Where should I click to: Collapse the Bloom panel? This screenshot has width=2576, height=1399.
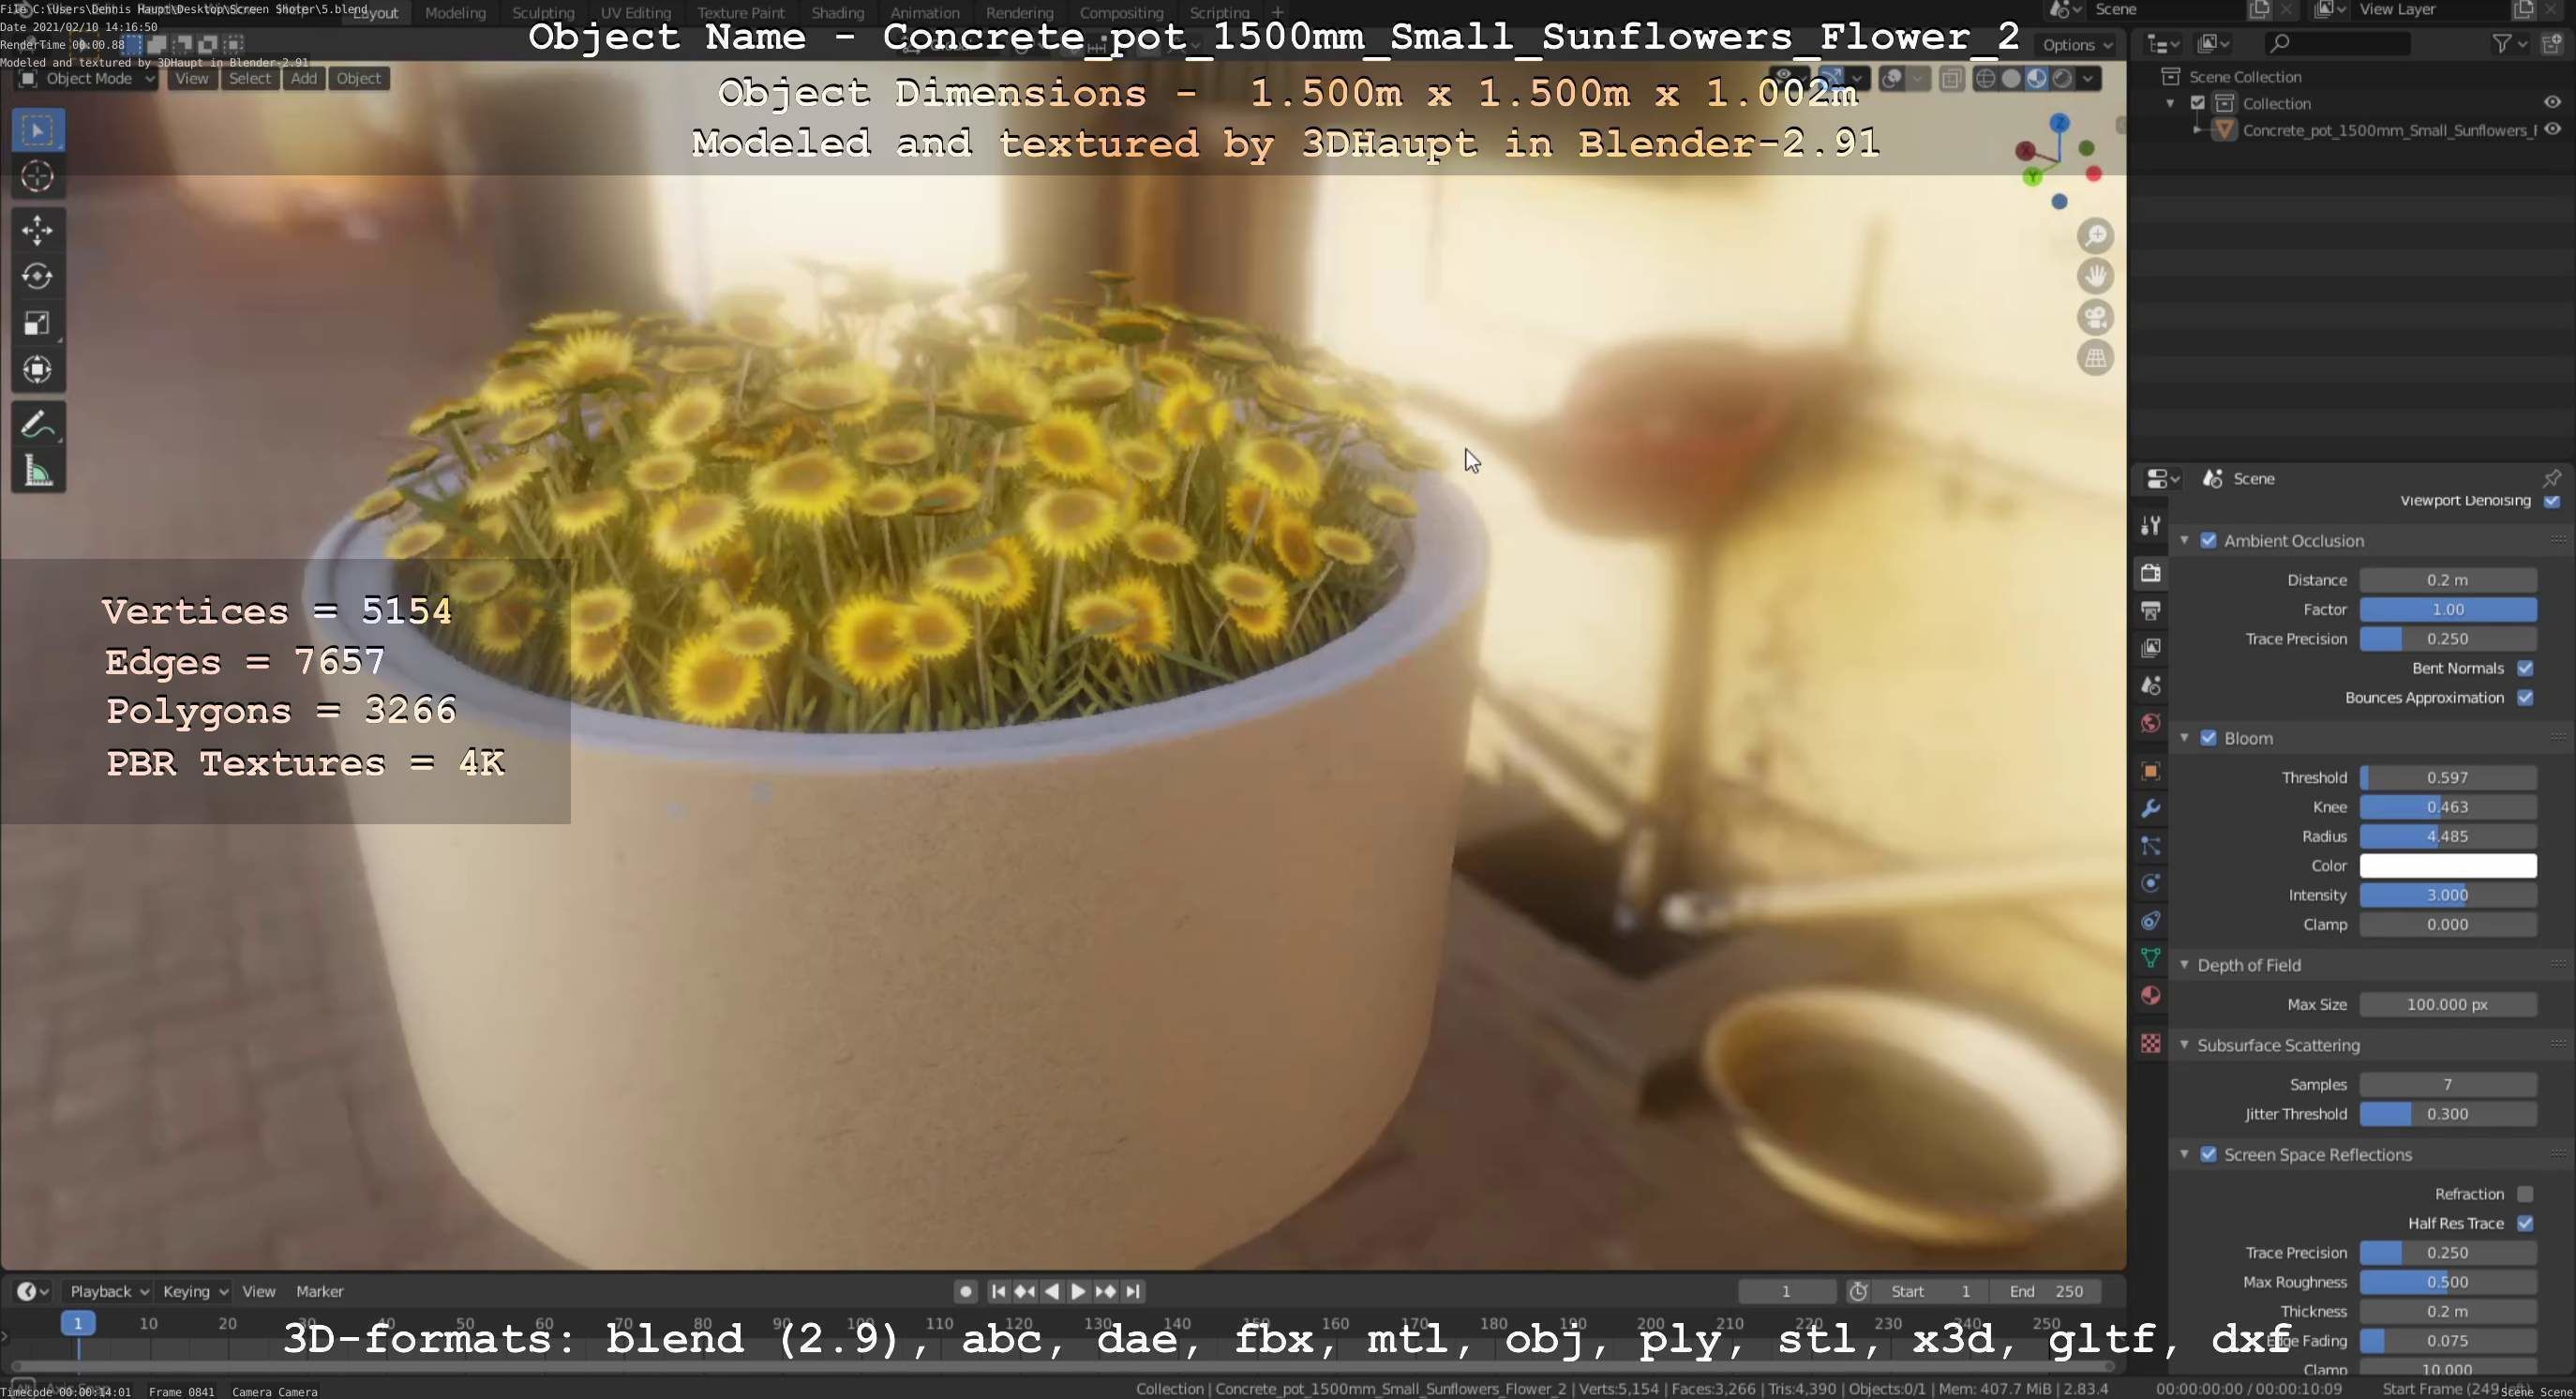tap(2185, 738)
